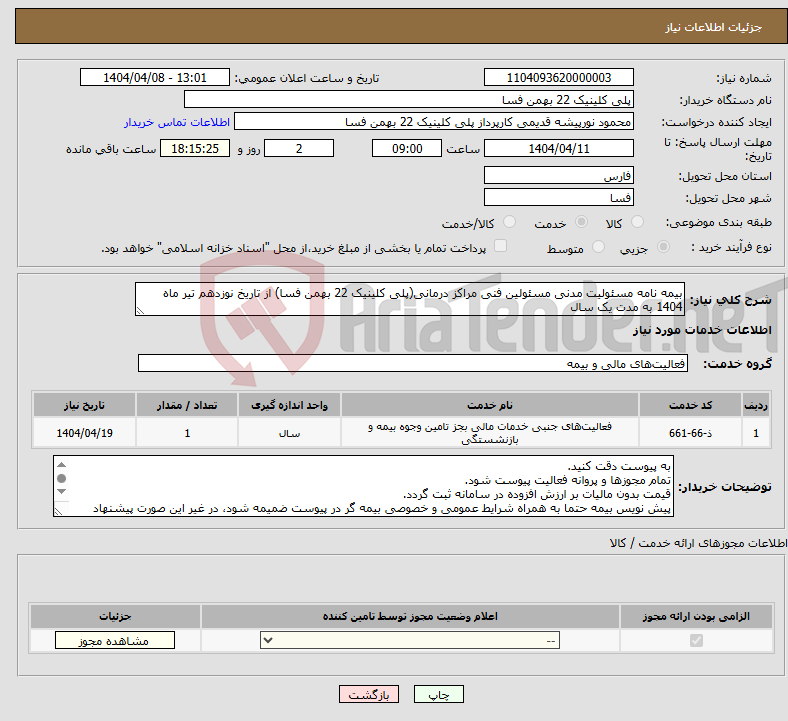Click the service code cell ذ-66-661
The image size is (788, 721).
click(x=691, y=433)
